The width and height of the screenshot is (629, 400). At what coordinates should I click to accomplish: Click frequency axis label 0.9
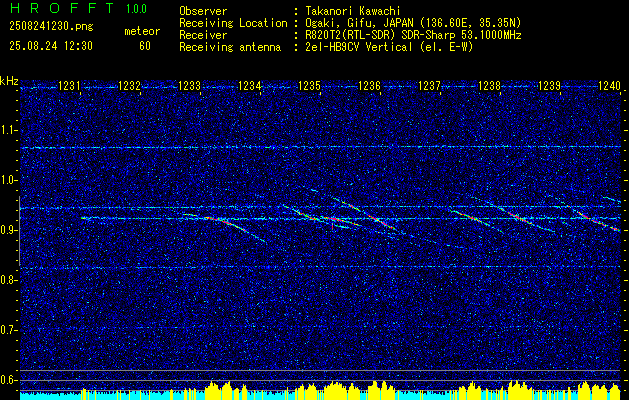click(x=9, y=230)
